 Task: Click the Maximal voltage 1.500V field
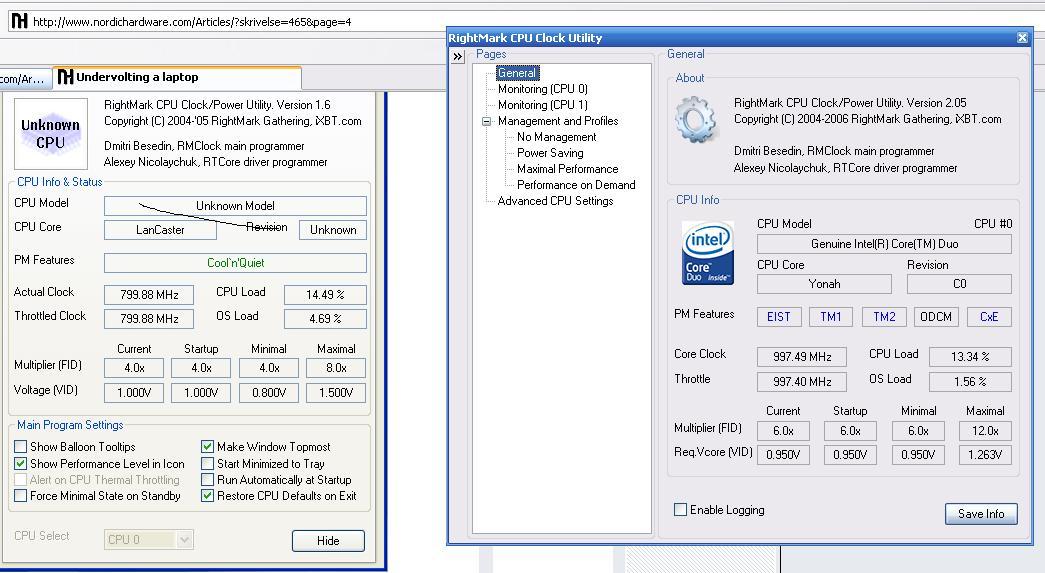tap(336, 392)
